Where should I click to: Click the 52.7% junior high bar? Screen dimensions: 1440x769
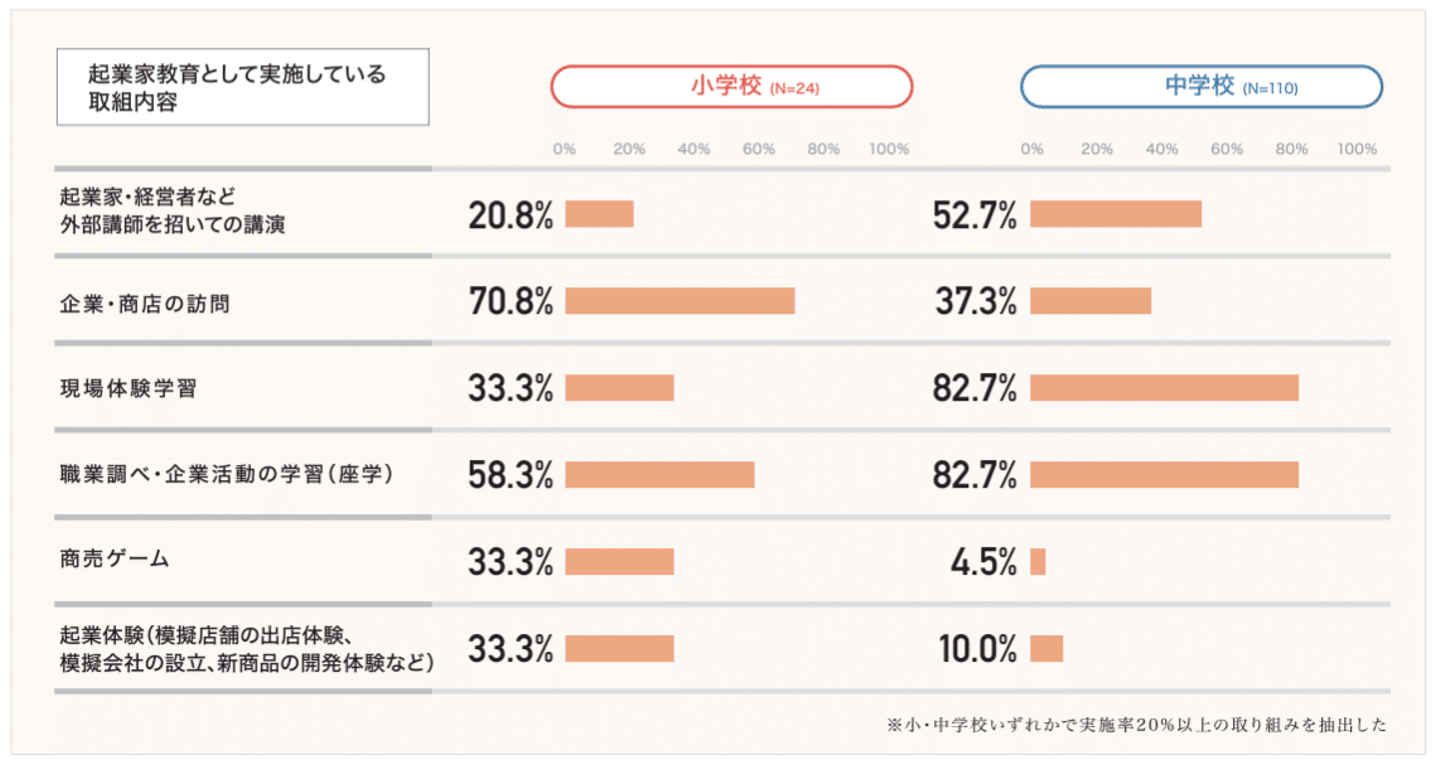pyautogui.click(x=1116, y=214)
